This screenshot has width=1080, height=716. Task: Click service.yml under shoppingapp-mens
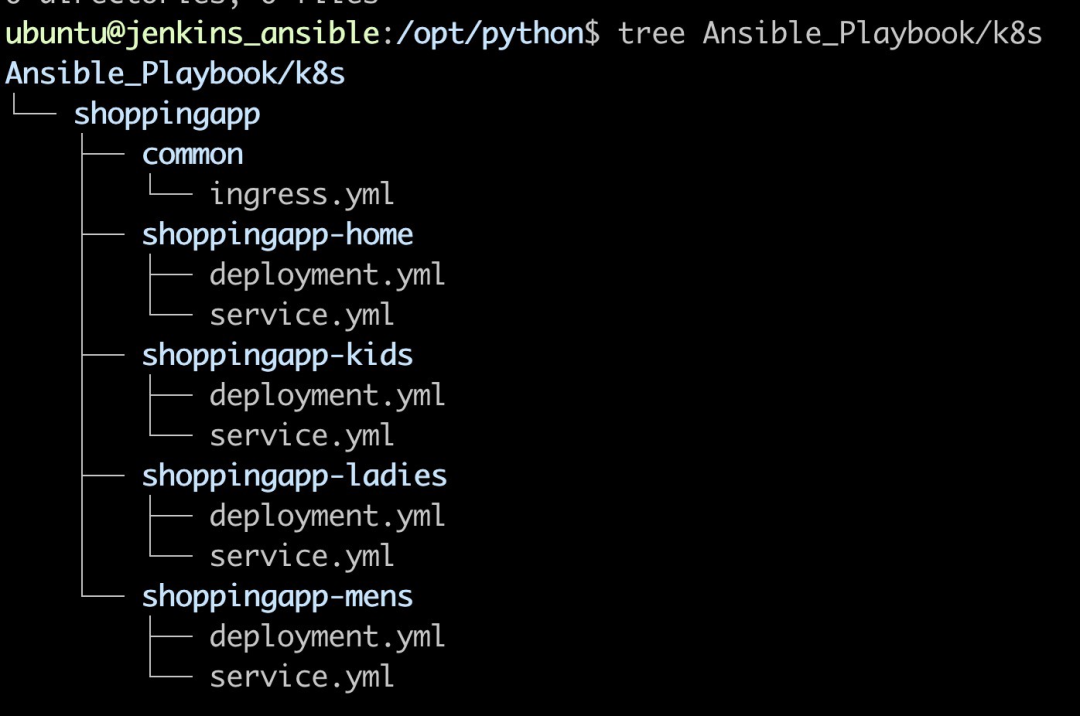coord(302,677)
